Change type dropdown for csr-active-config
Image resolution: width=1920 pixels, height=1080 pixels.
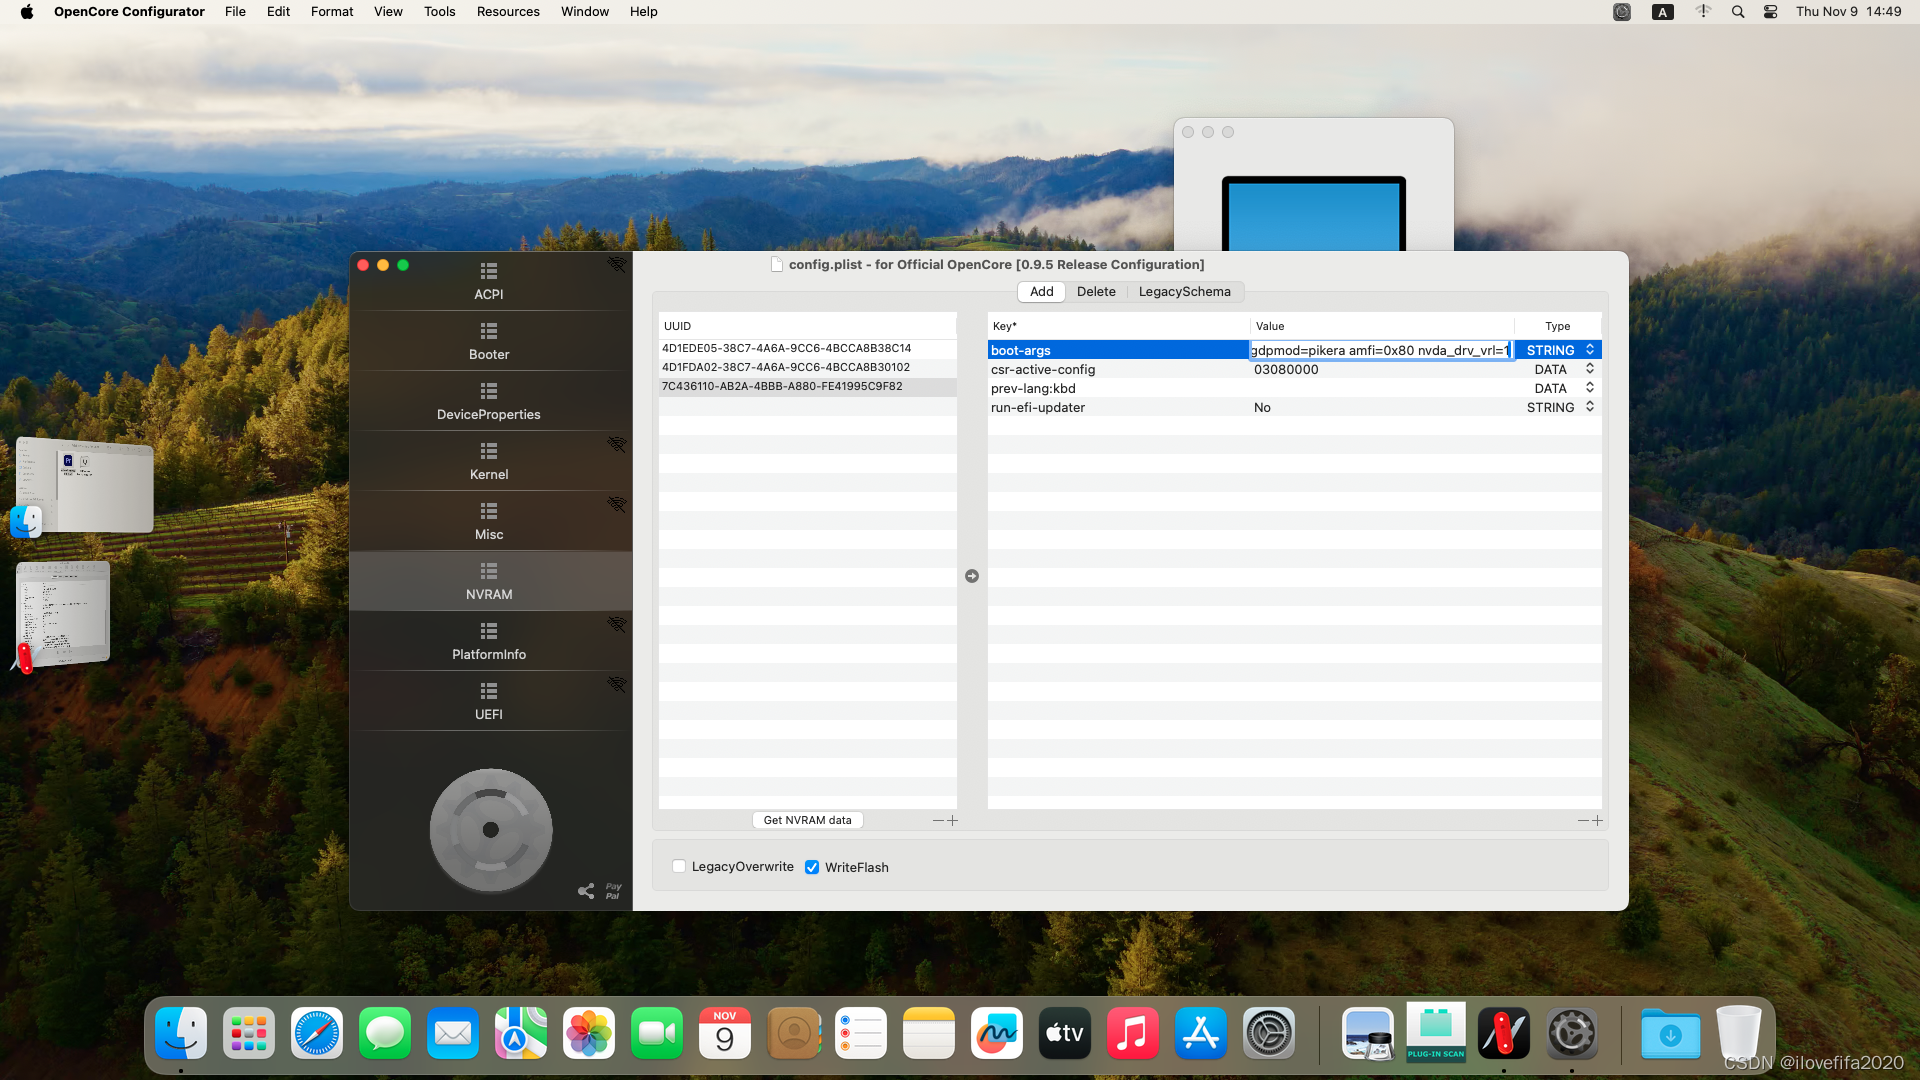(x=1589, y=369)
